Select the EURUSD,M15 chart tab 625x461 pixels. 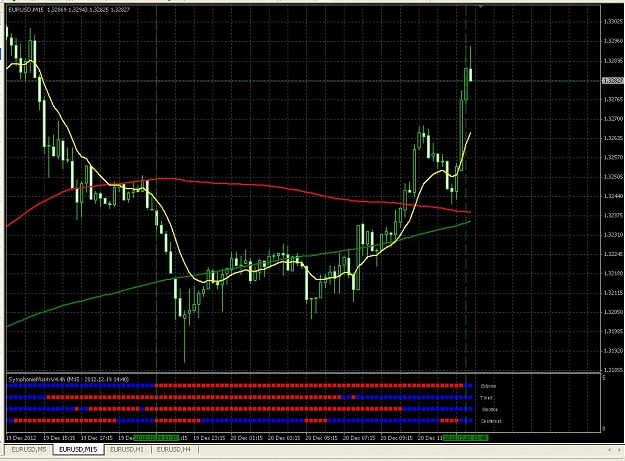tap(78, 449)
